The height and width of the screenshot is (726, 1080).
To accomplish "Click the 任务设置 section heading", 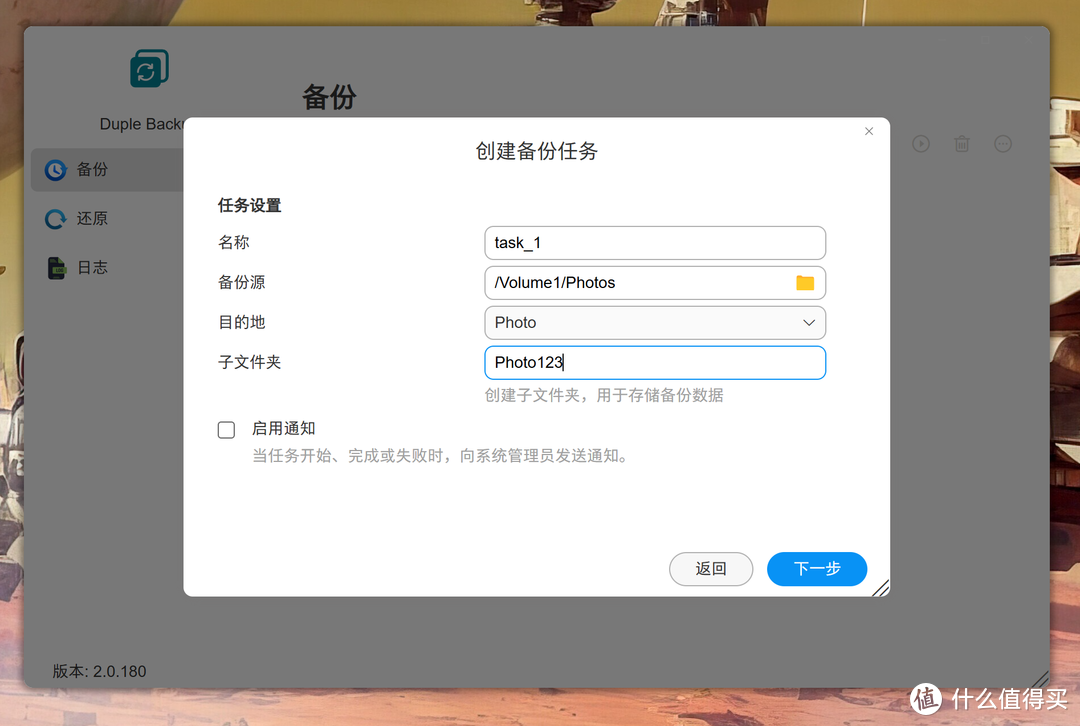I will [x=249, y=205].
